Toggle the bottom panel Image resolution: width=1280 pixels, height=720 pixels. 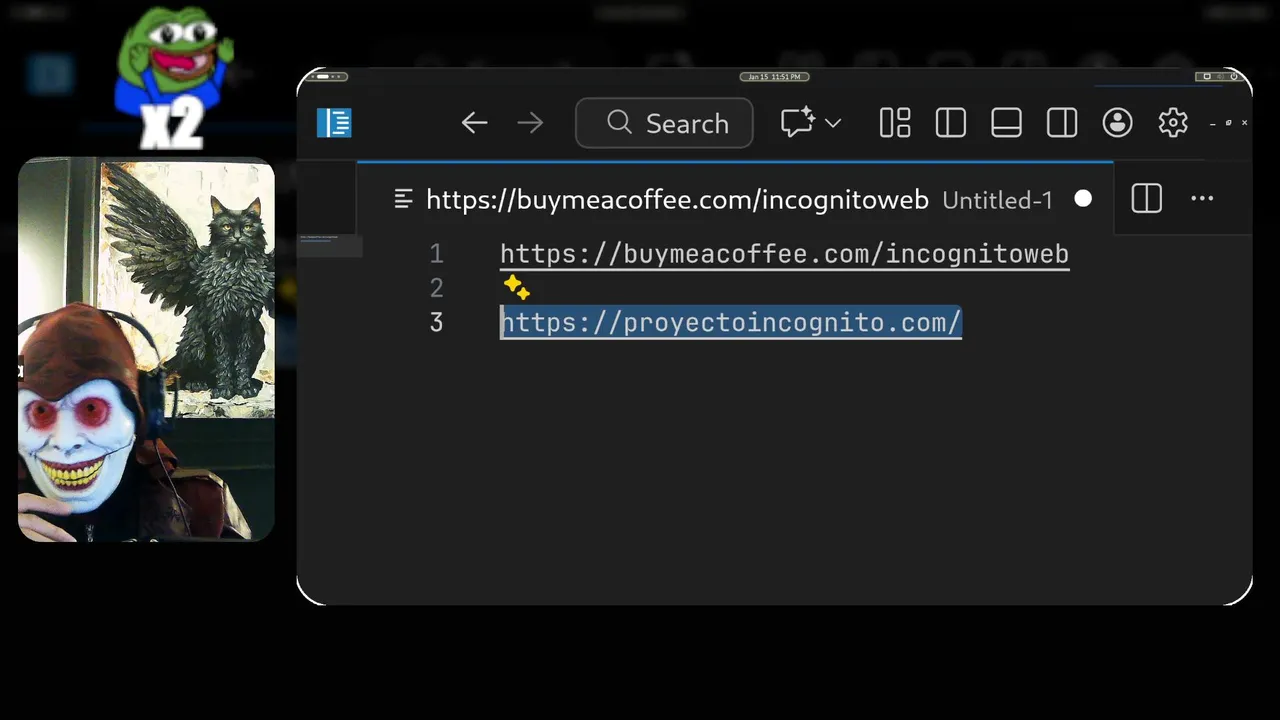[1006, 123]
